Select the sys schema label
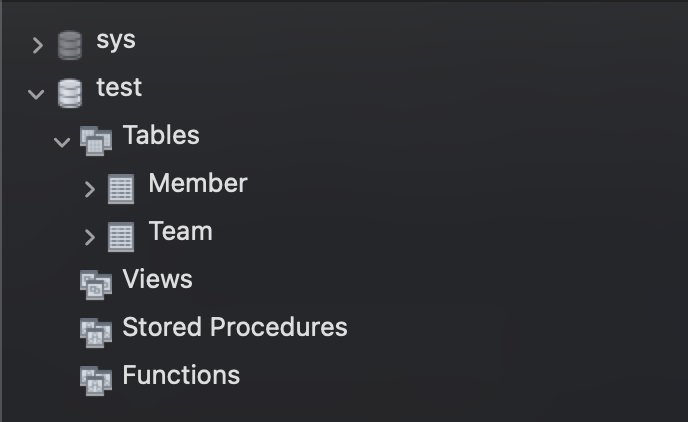Image resolution: width=688 pixels, height=422 pixels. [116, 41]
